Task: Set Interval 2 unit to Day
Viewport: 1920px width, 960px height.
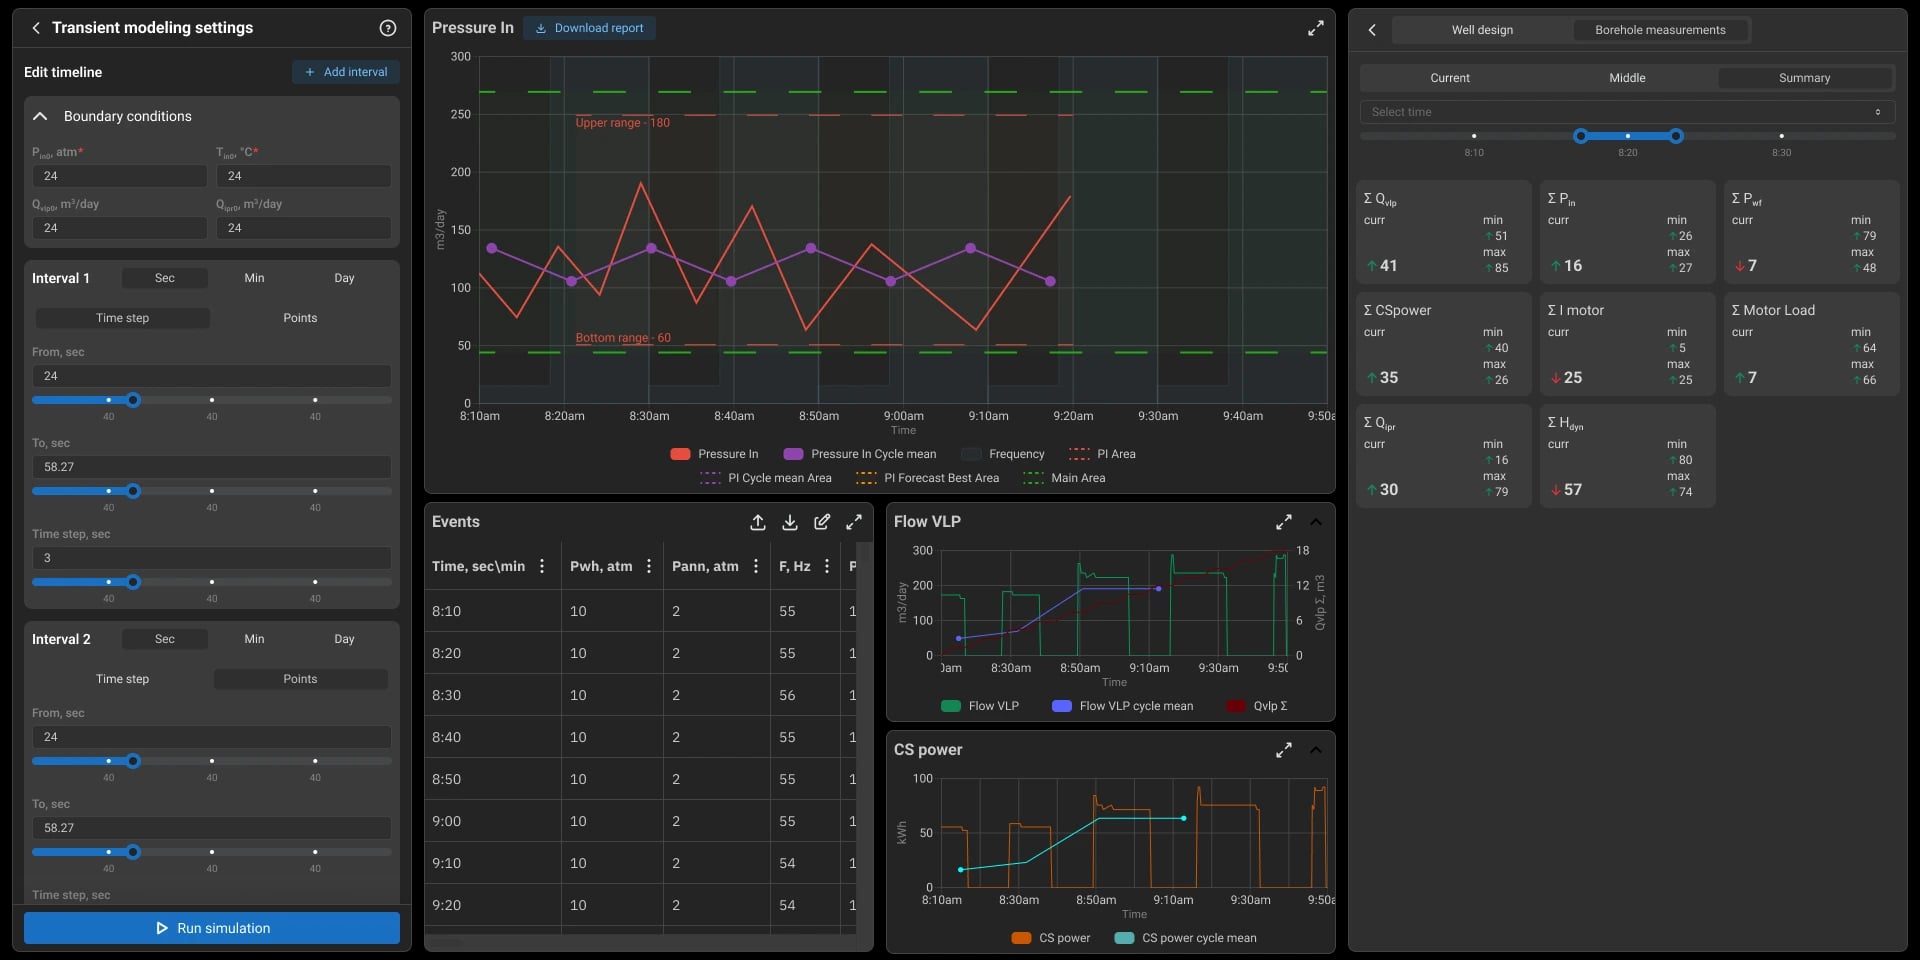Action: [344, 639]
